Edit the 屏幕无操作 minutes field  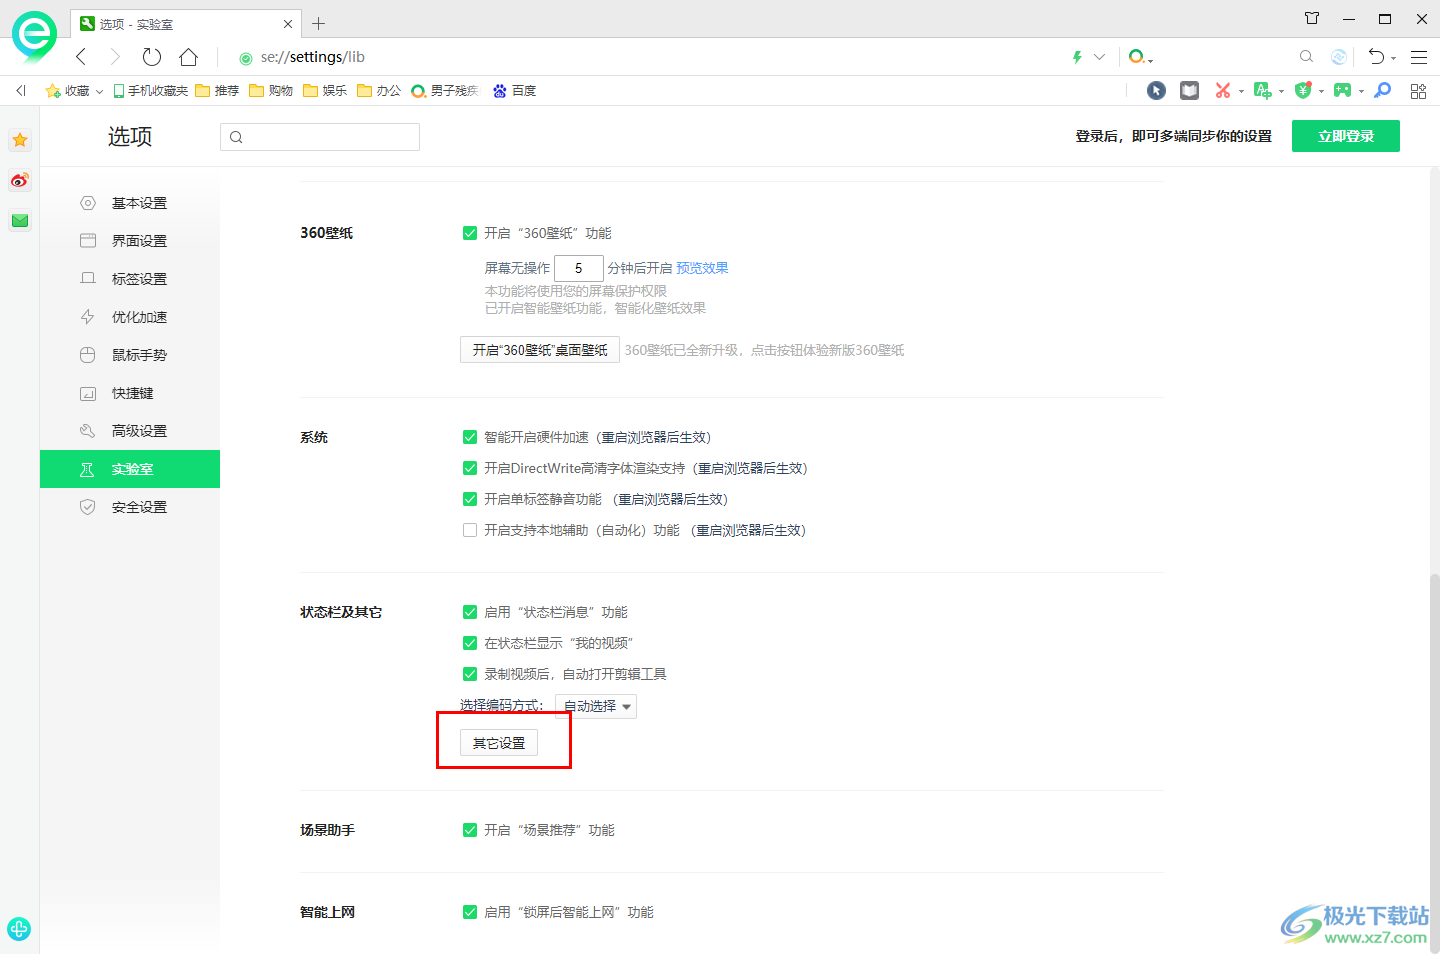tap(579, 268)
